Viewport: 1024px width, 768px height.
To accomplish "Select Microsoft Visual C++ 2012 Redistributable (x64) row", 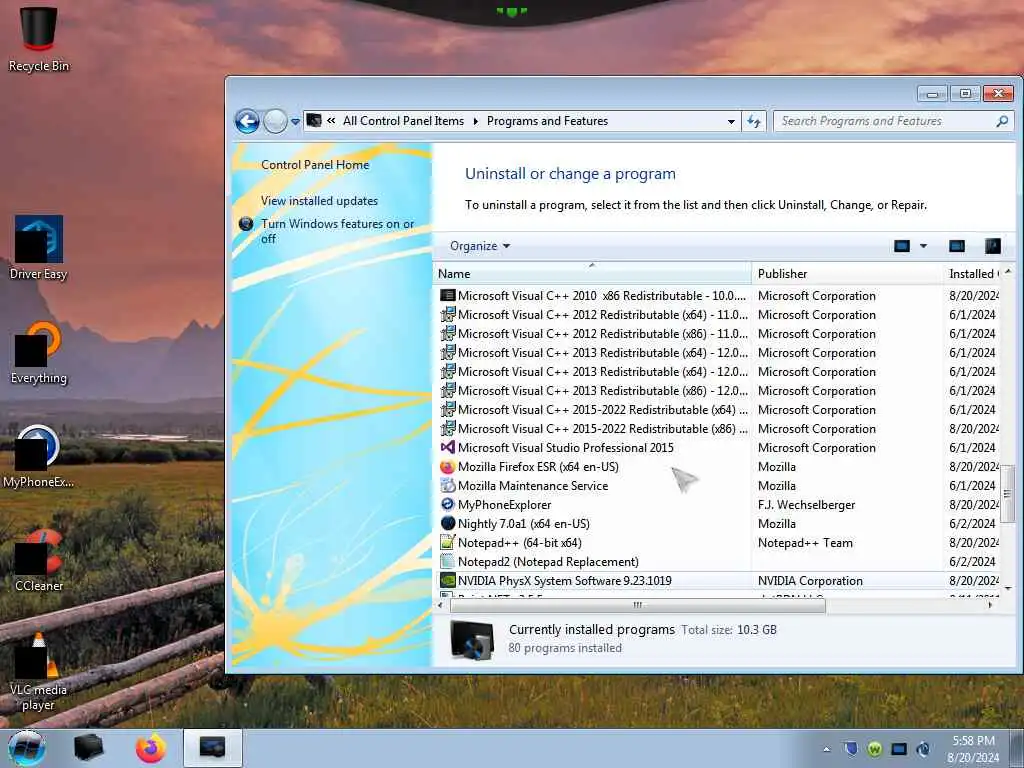I will click(x=719, y=315).
